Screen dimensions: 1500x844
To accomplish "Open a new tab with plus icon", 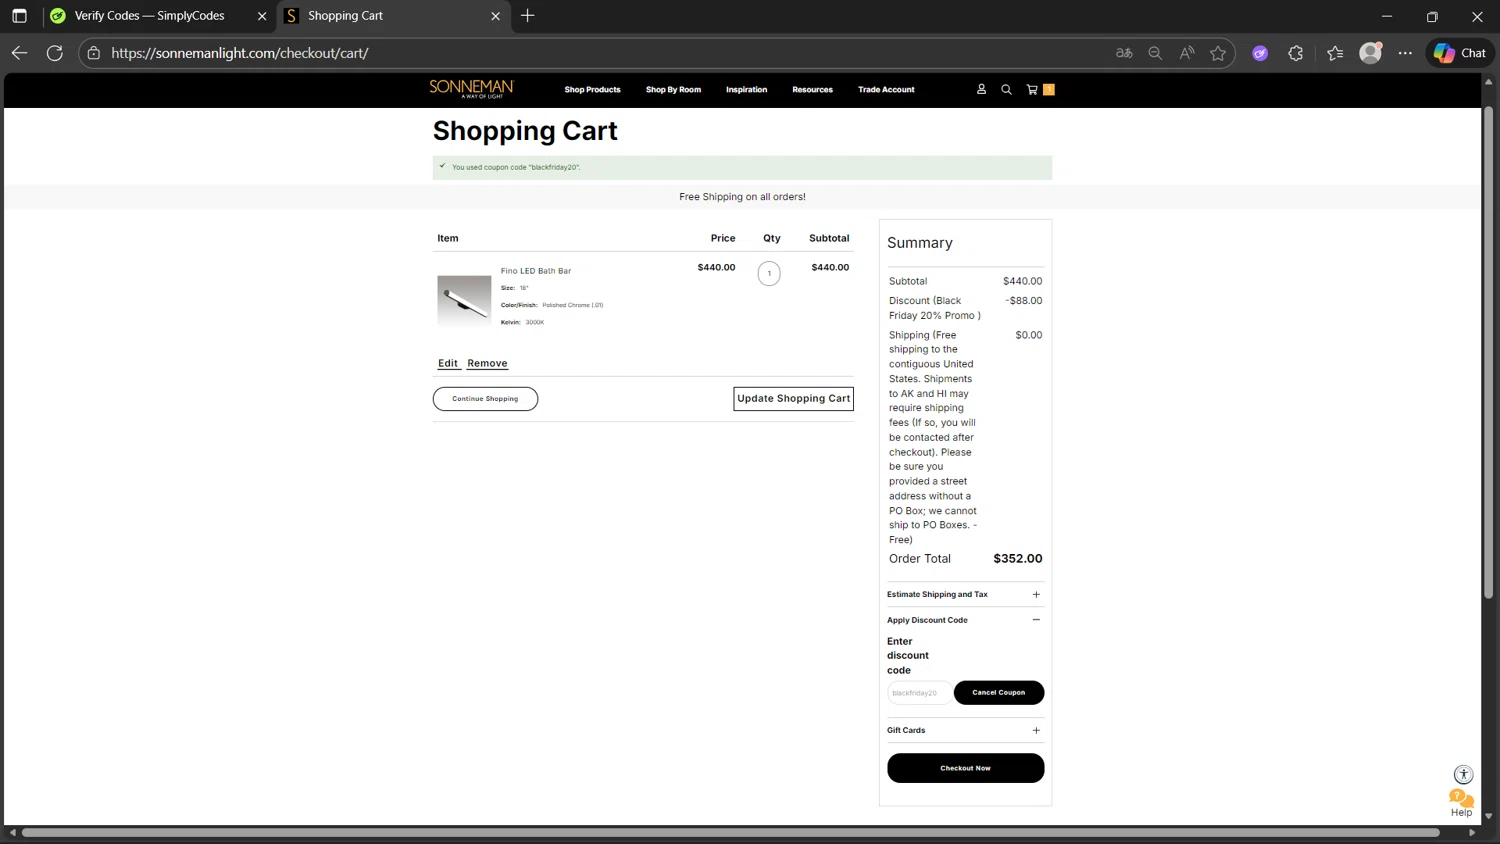I will pos(528,16).
